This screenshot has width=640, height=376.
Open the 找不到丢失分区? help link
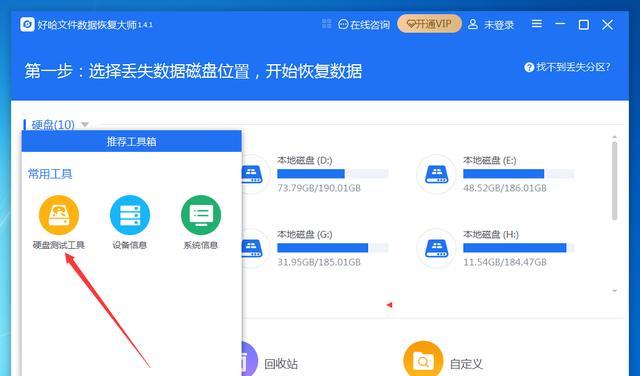coord(567,67)
